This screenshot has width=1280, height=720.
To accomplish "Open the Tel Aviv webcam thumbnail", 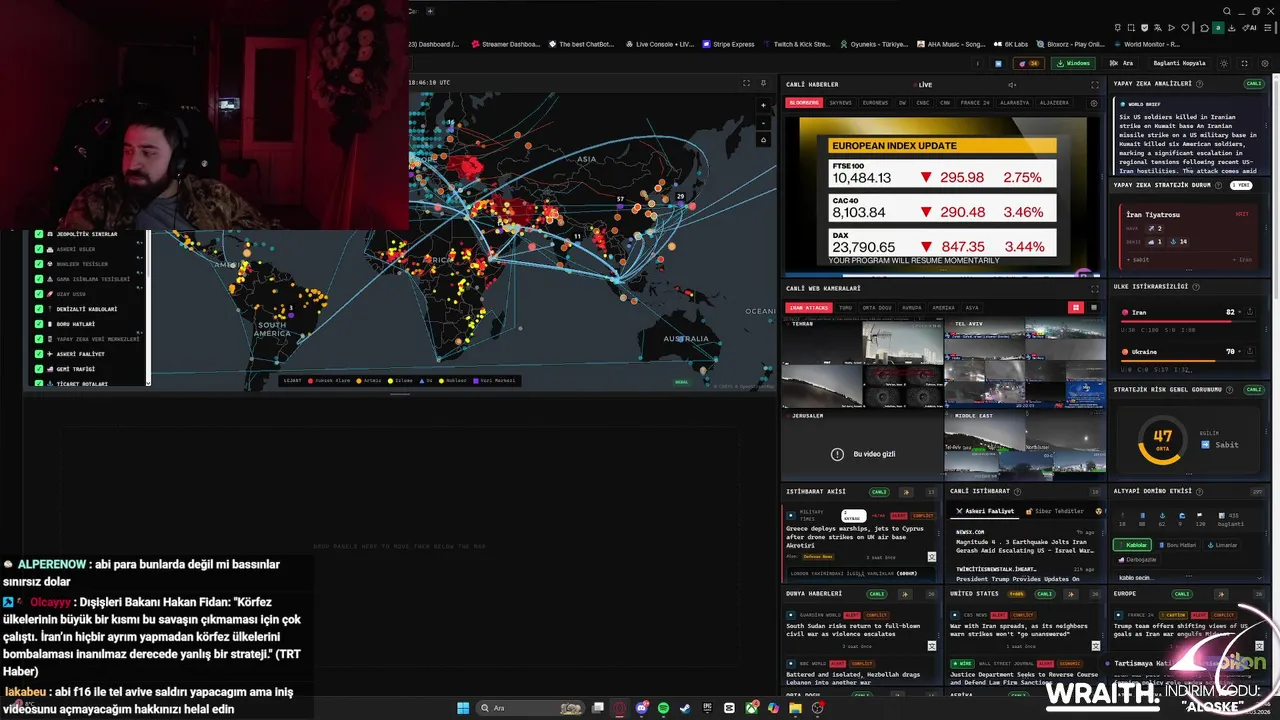I will [1025, 363].
